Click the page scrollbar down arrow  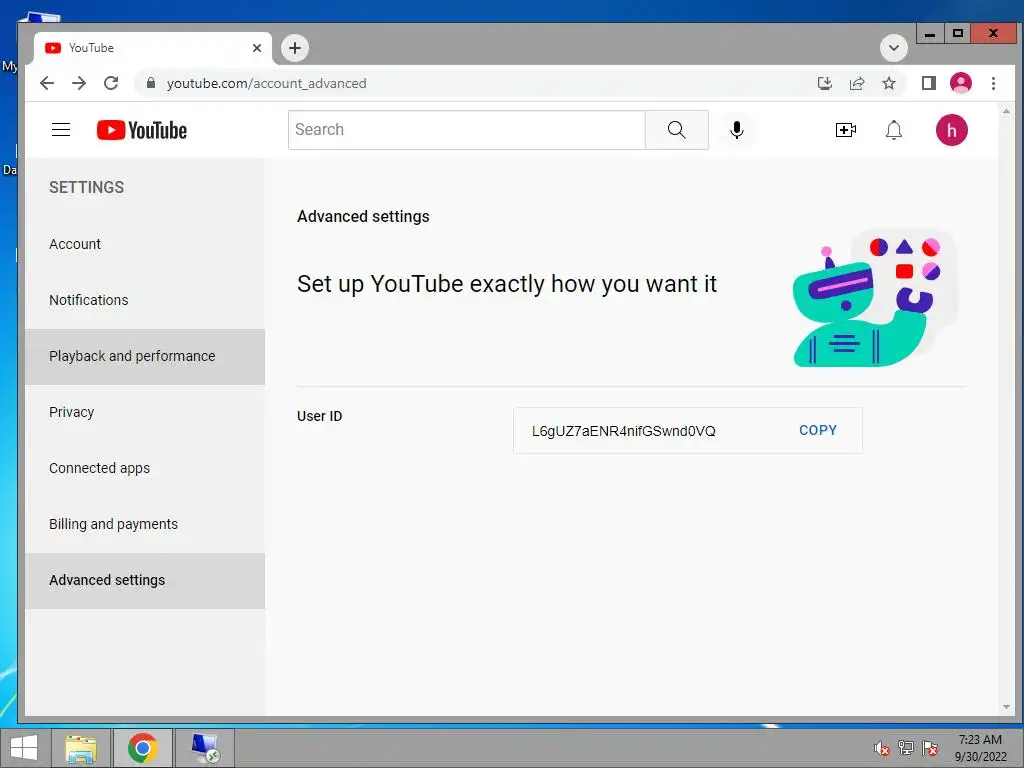(x=1006, y=707)
